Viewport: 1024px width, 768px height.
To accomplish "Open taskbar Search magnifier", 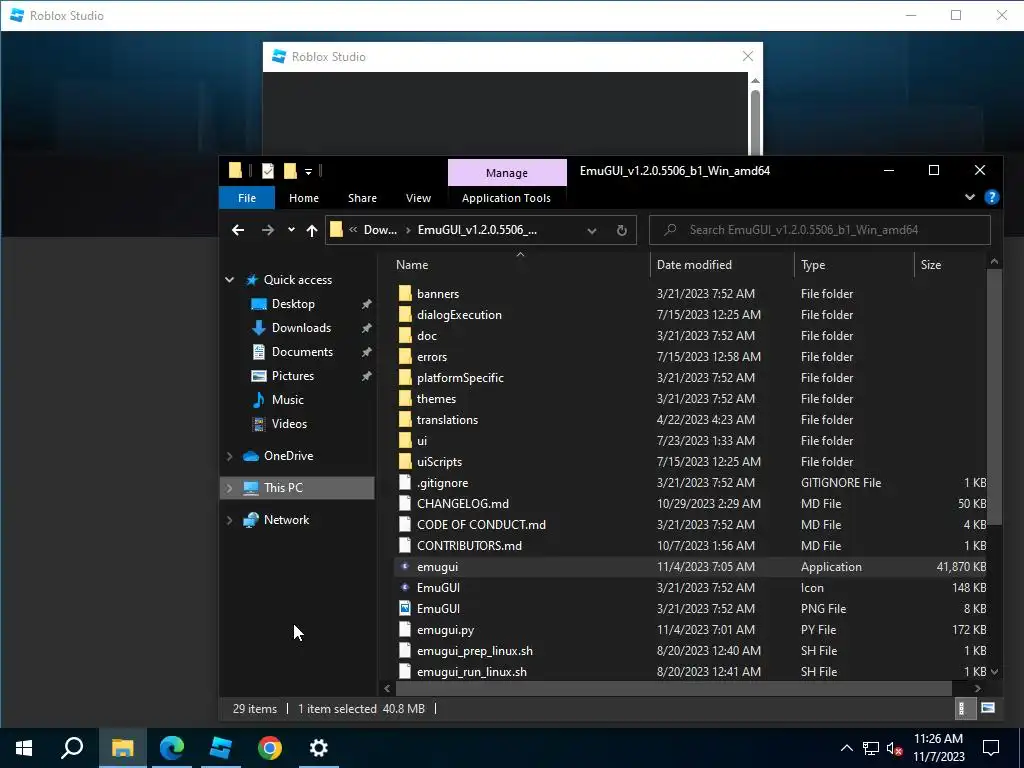I will point(72,748).
